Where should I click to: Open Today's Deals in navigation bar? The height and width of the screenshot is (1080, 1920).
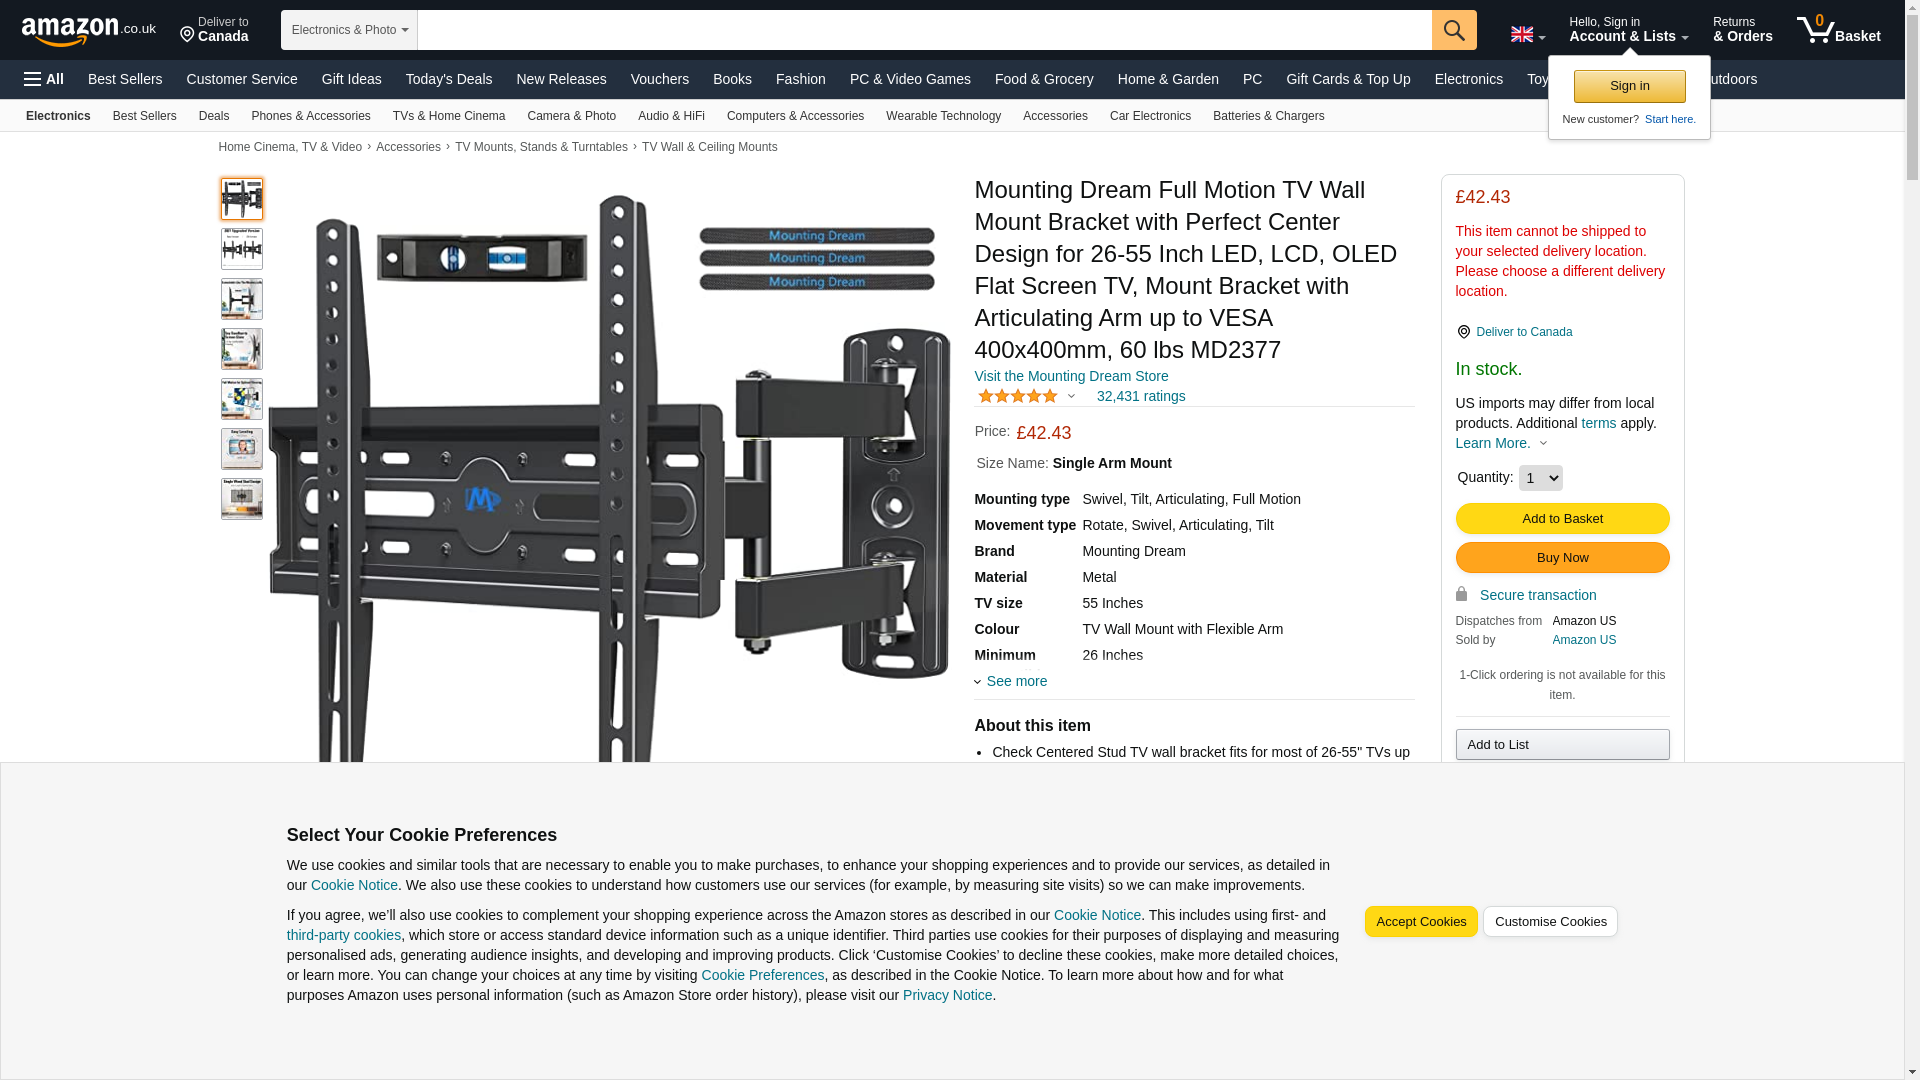[x=448, y=79]
